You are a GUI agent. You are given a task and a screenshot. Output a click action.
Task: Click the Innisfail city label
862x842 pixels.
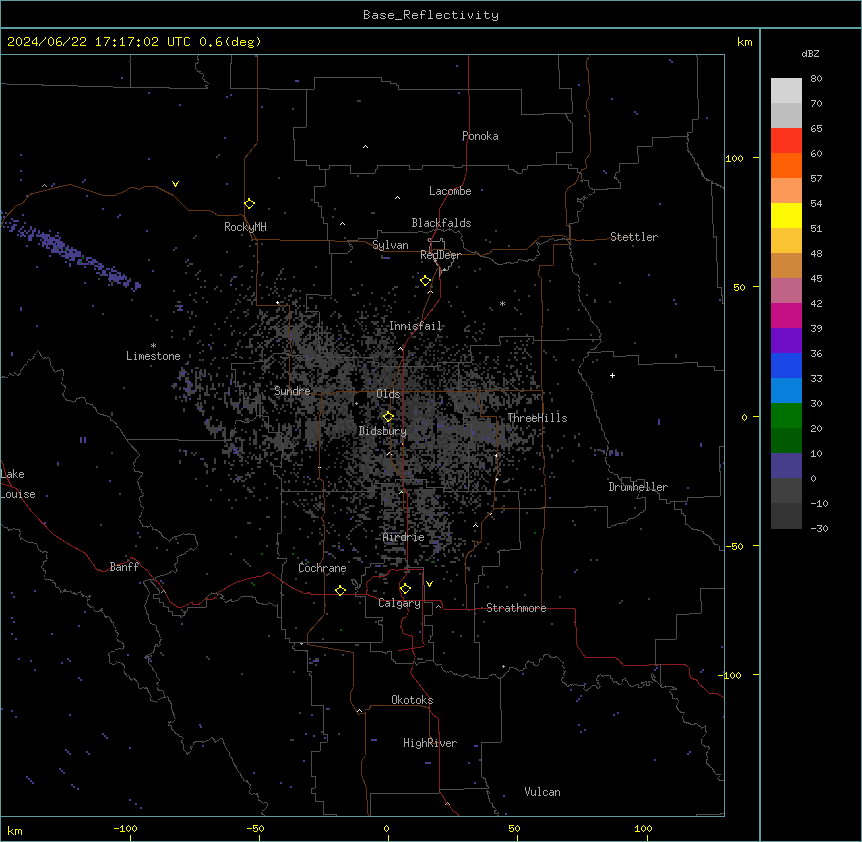pos(415,326)
